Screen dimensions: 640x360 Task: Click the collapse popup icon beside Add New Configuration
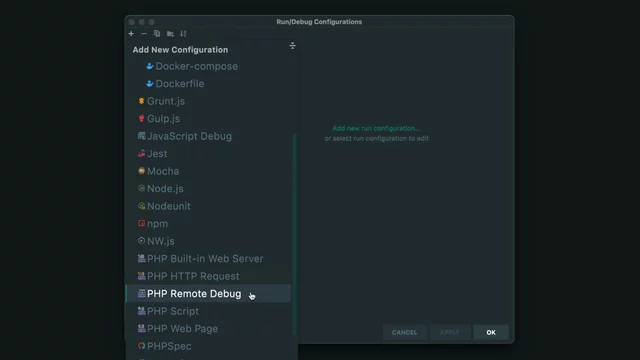pos(292,46)
